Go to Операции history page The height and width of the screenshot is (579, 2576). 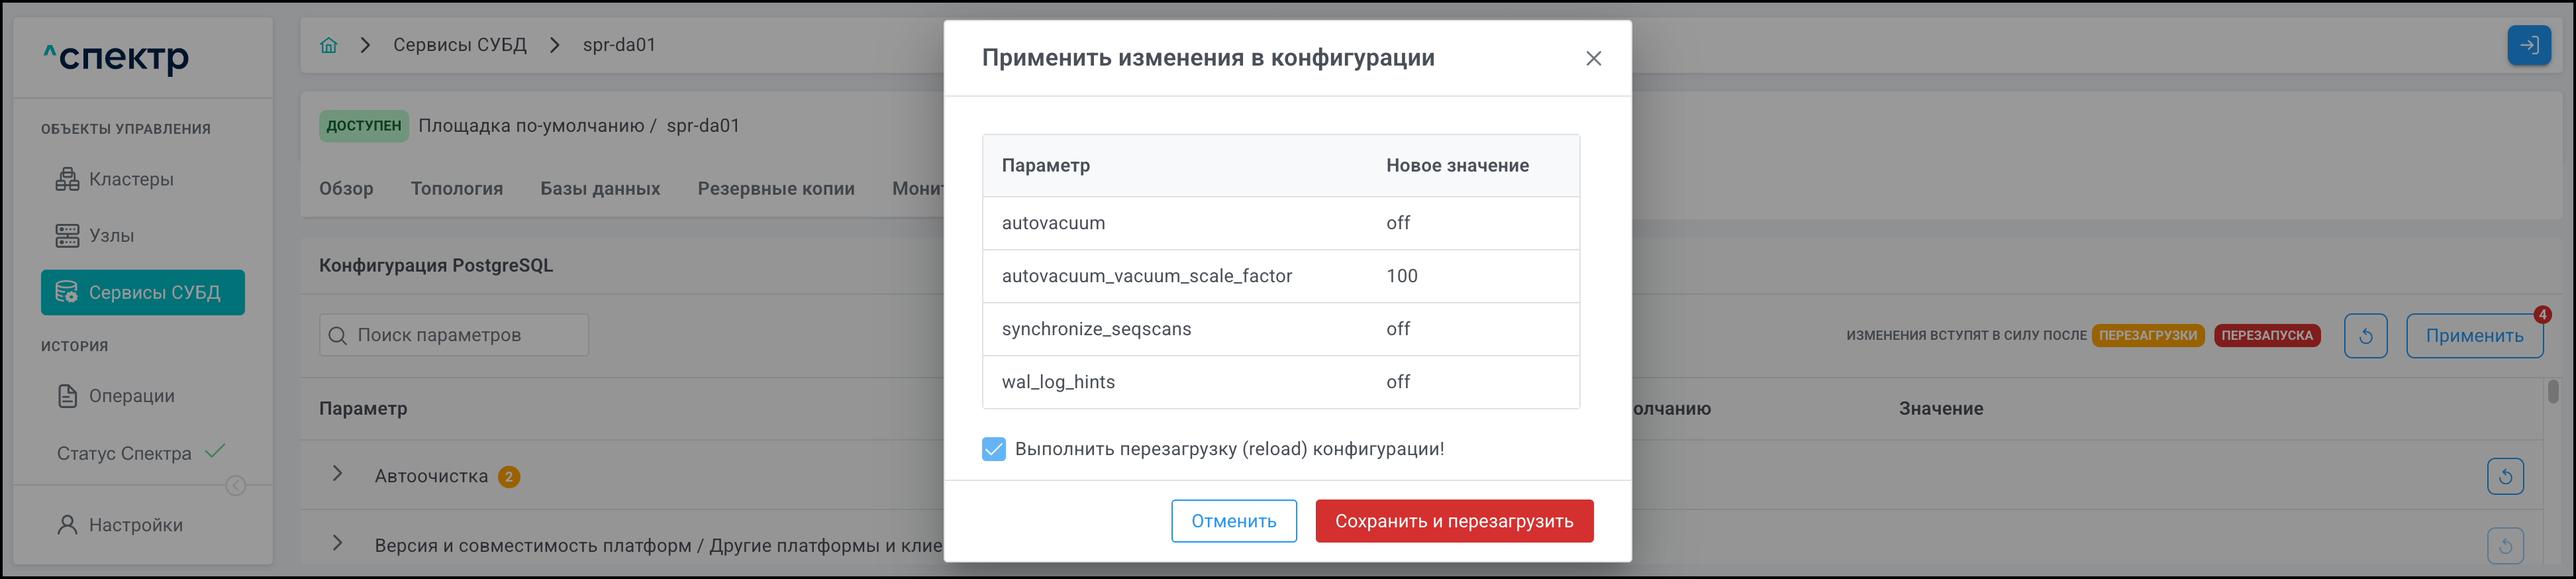pyautogui.click(x=130, y=396)
